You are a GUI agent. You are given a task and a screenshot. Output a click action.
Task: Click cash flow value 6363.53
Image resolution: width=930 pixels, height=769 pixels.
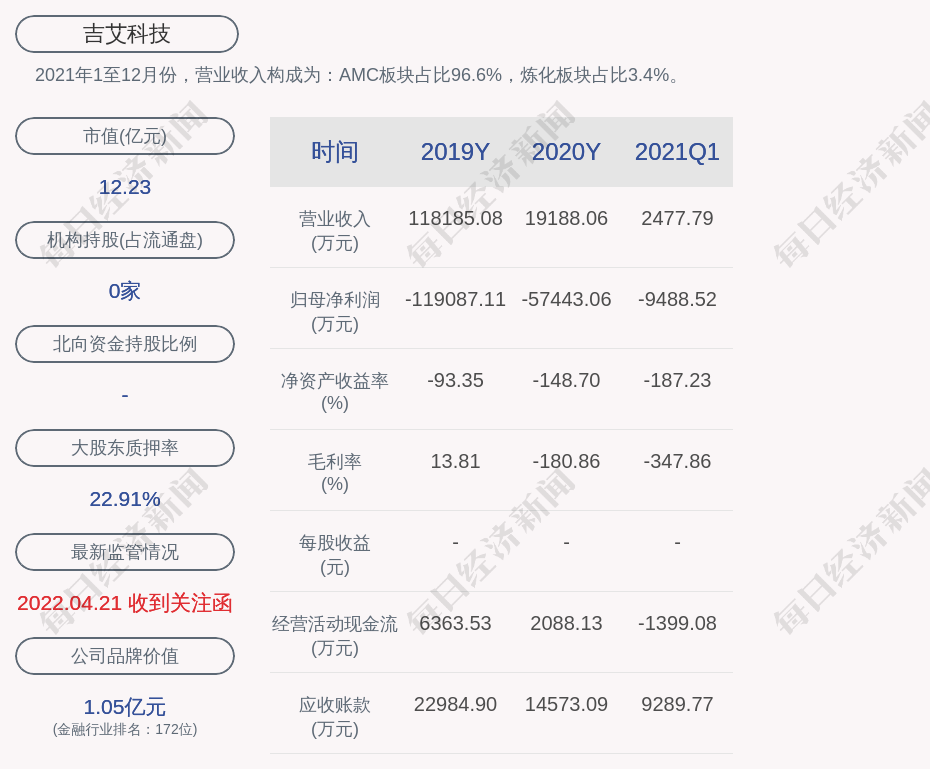click(455, 623)
